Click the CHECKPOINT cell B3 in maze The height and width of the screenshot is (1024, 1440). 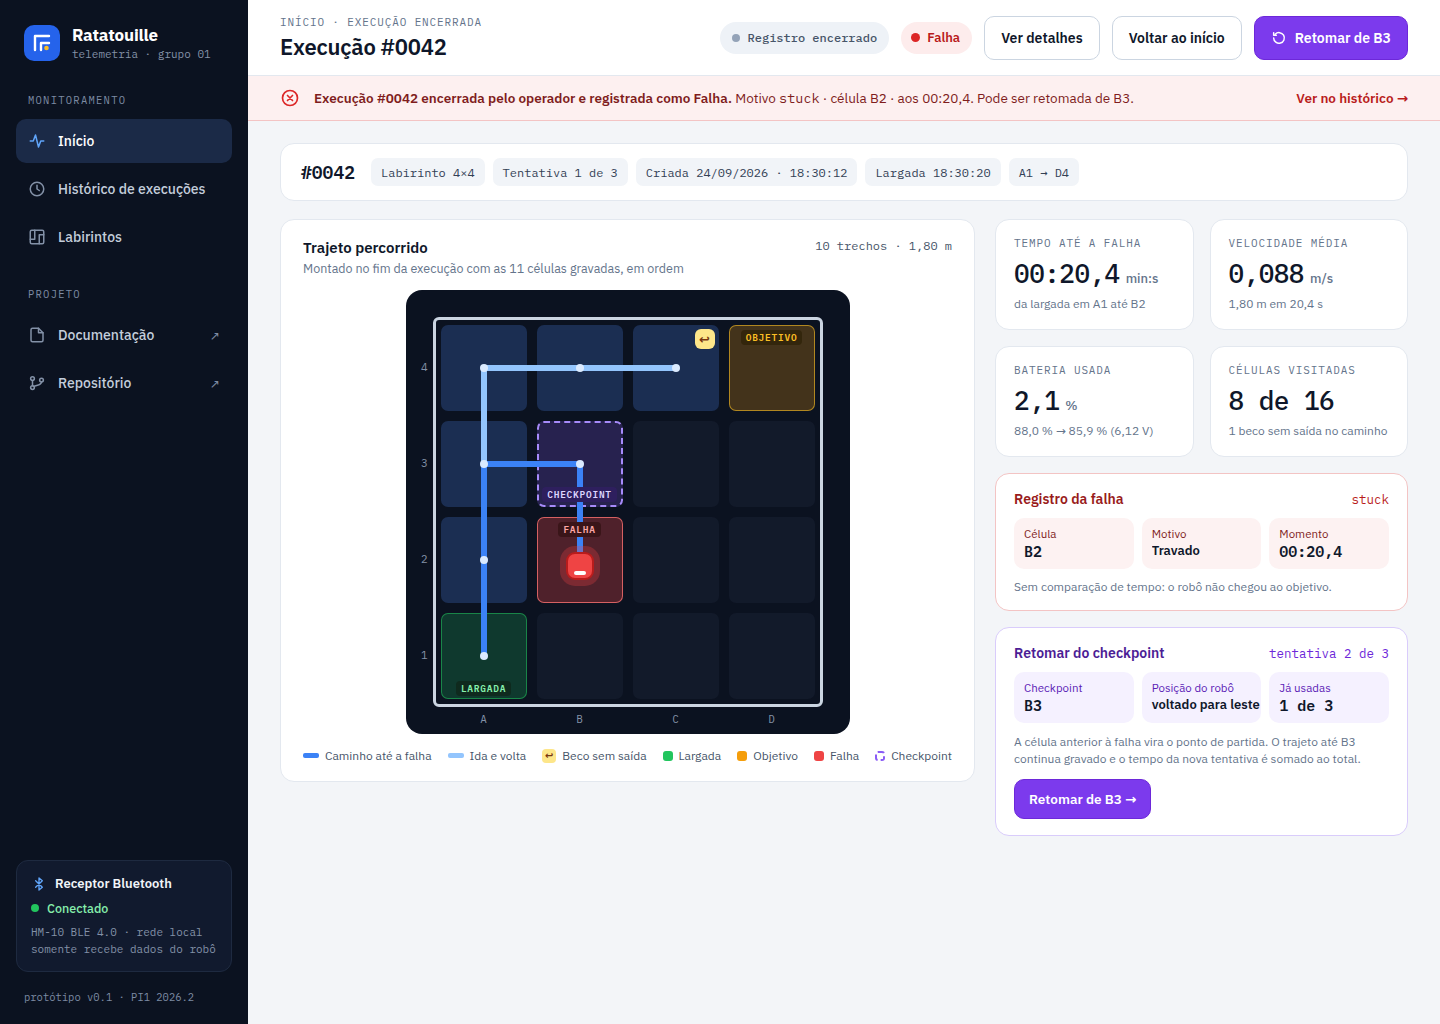580,464
